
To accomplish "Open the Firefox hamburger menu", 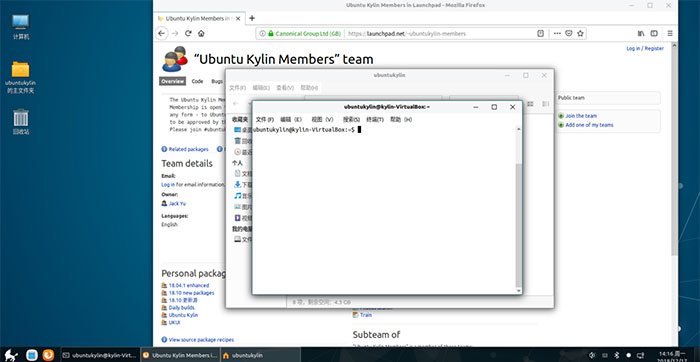I will (x=670, y=33).
